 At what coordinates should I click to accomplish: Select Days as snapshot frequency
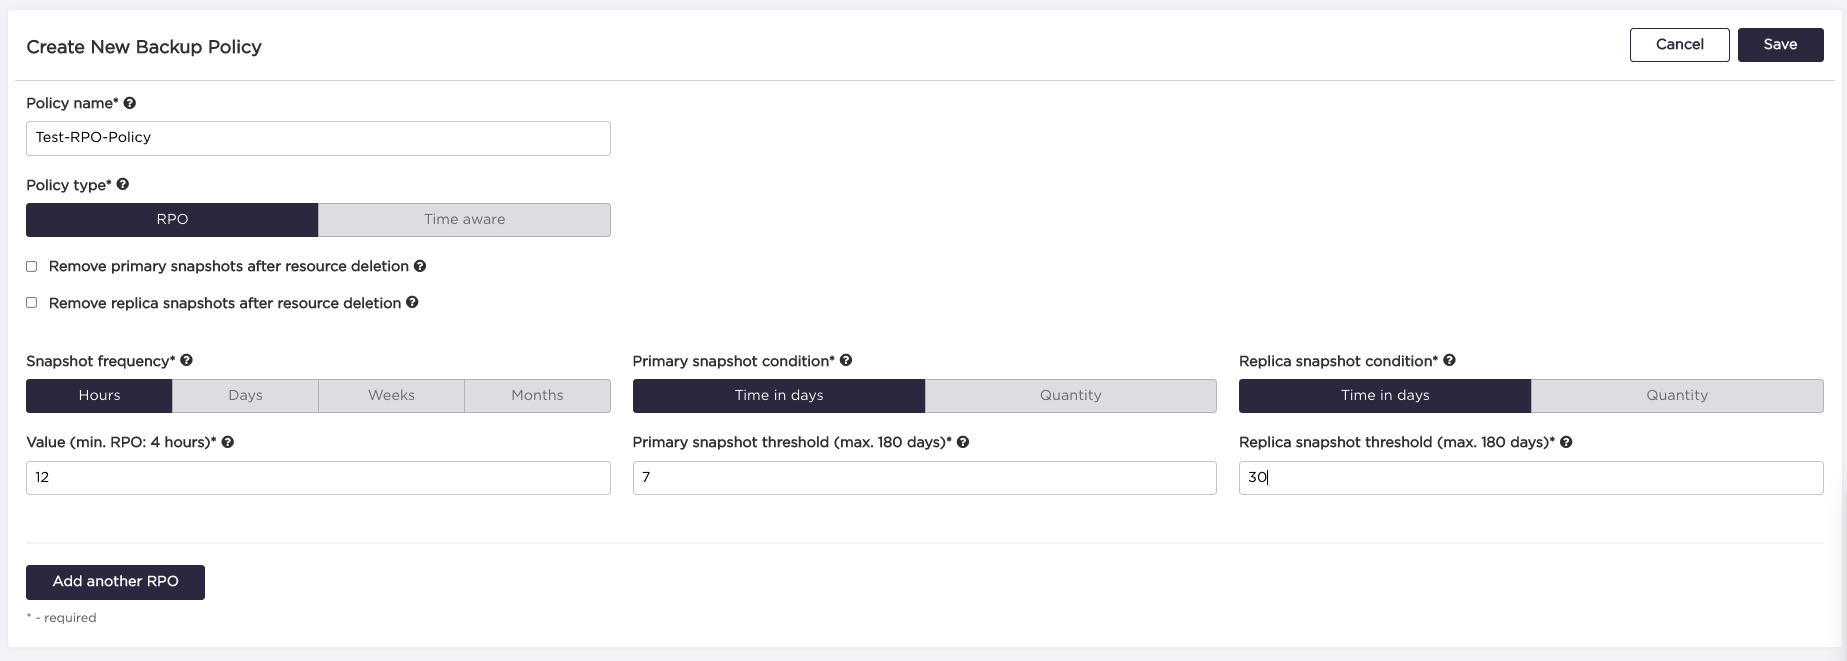pyautogui.click(x=245, y=396)
